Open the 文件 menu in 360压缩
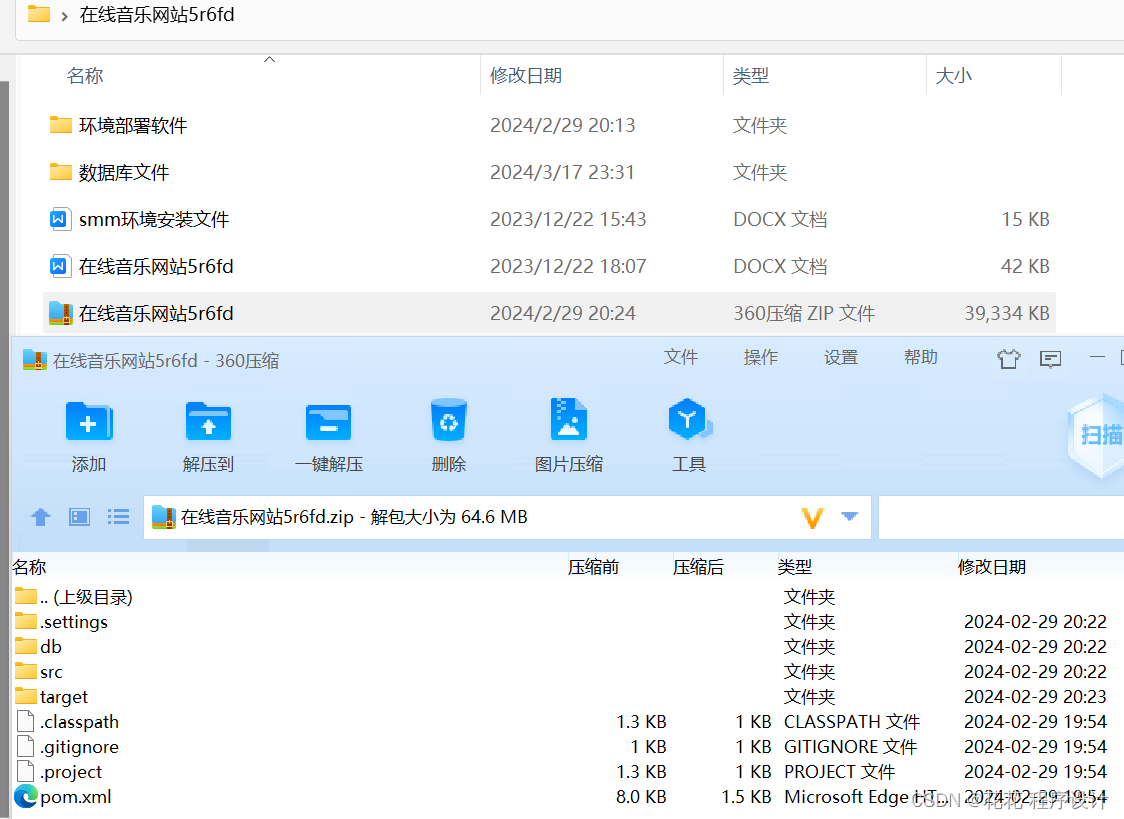The width and height of the screenshot is (1124, 819). (x=681, y=357)
